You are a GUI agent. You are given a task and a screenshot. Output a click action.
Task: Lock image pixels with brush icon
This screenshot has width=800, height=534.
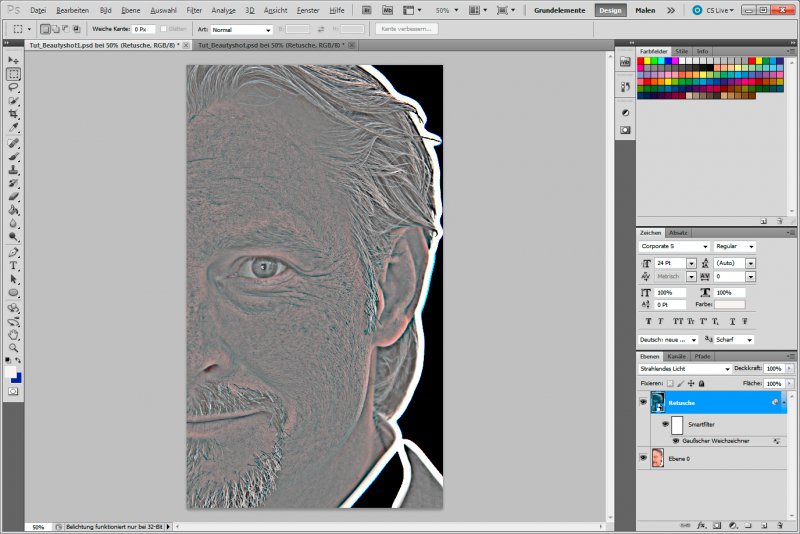tap(681, 383)
